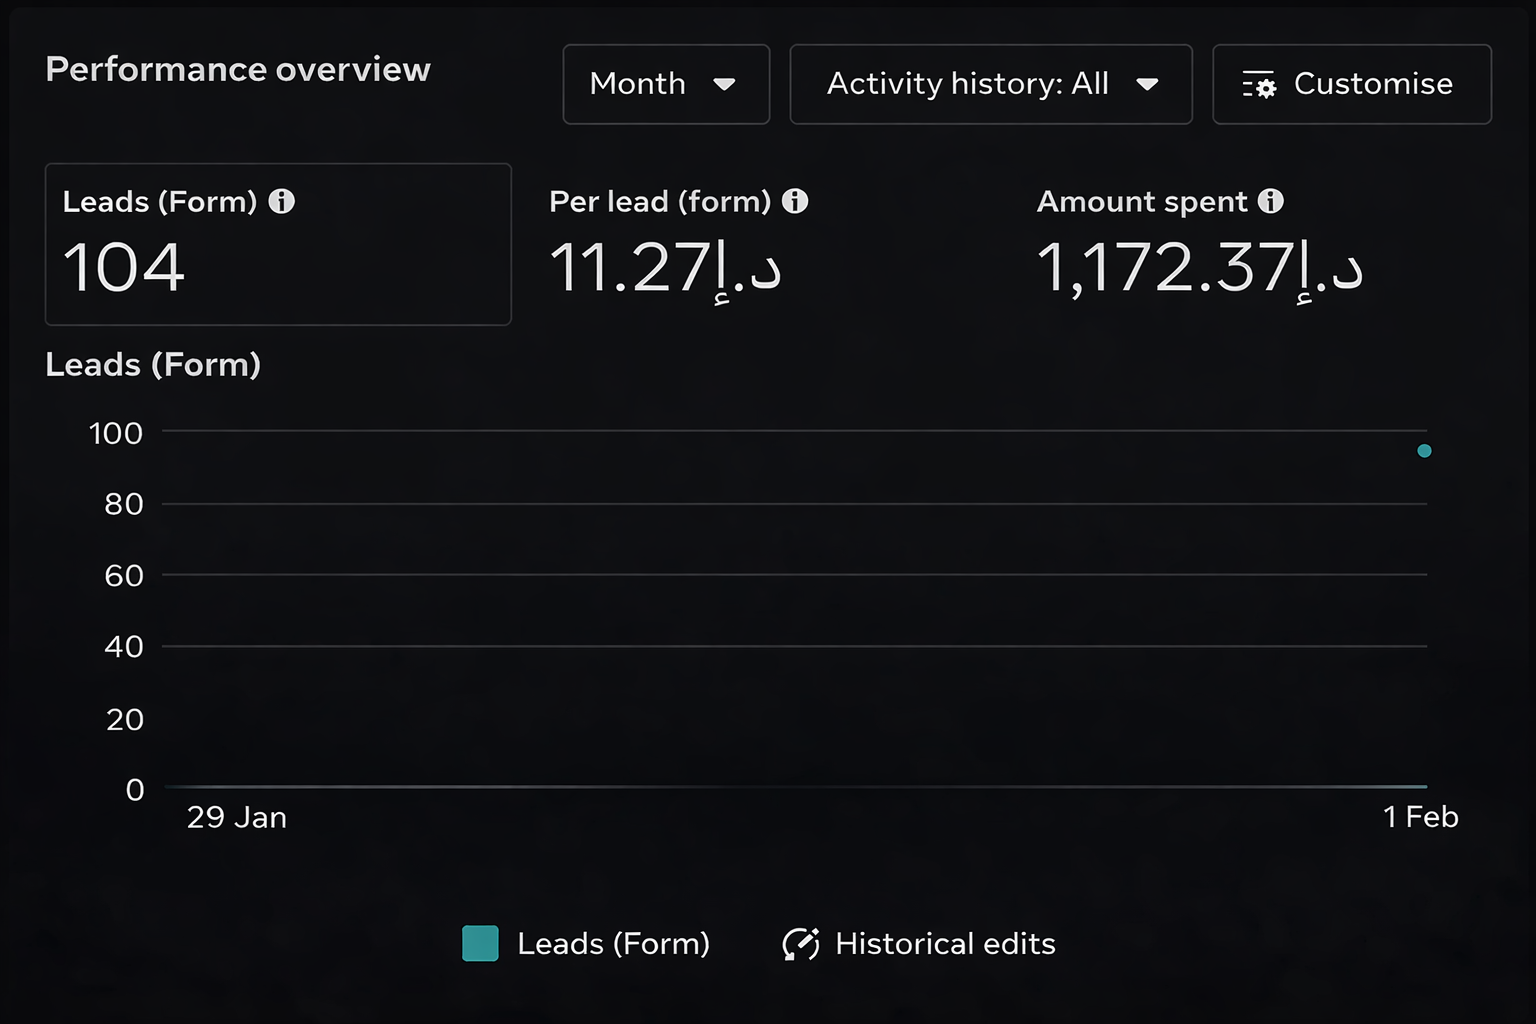This screenshot has width=1536, height=1024.
Task: Click the info icon beside Leads (Form)
Action: 282,201
